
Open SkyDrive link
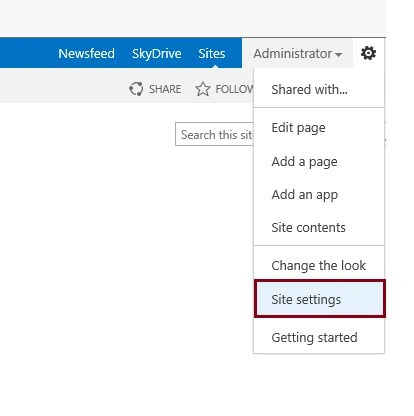point(157,54)
